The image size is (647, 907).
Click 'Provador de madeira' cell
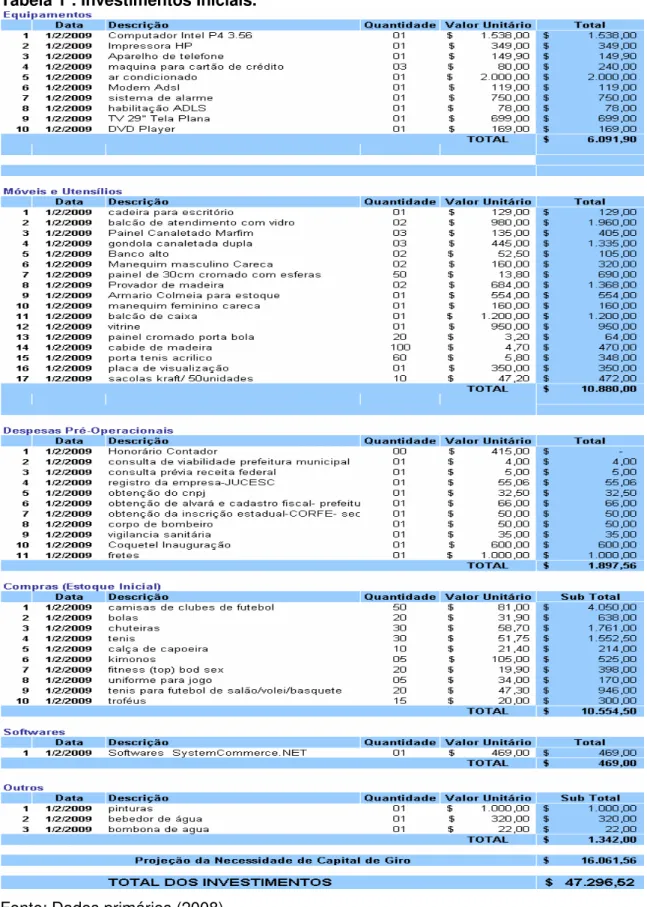165,285
